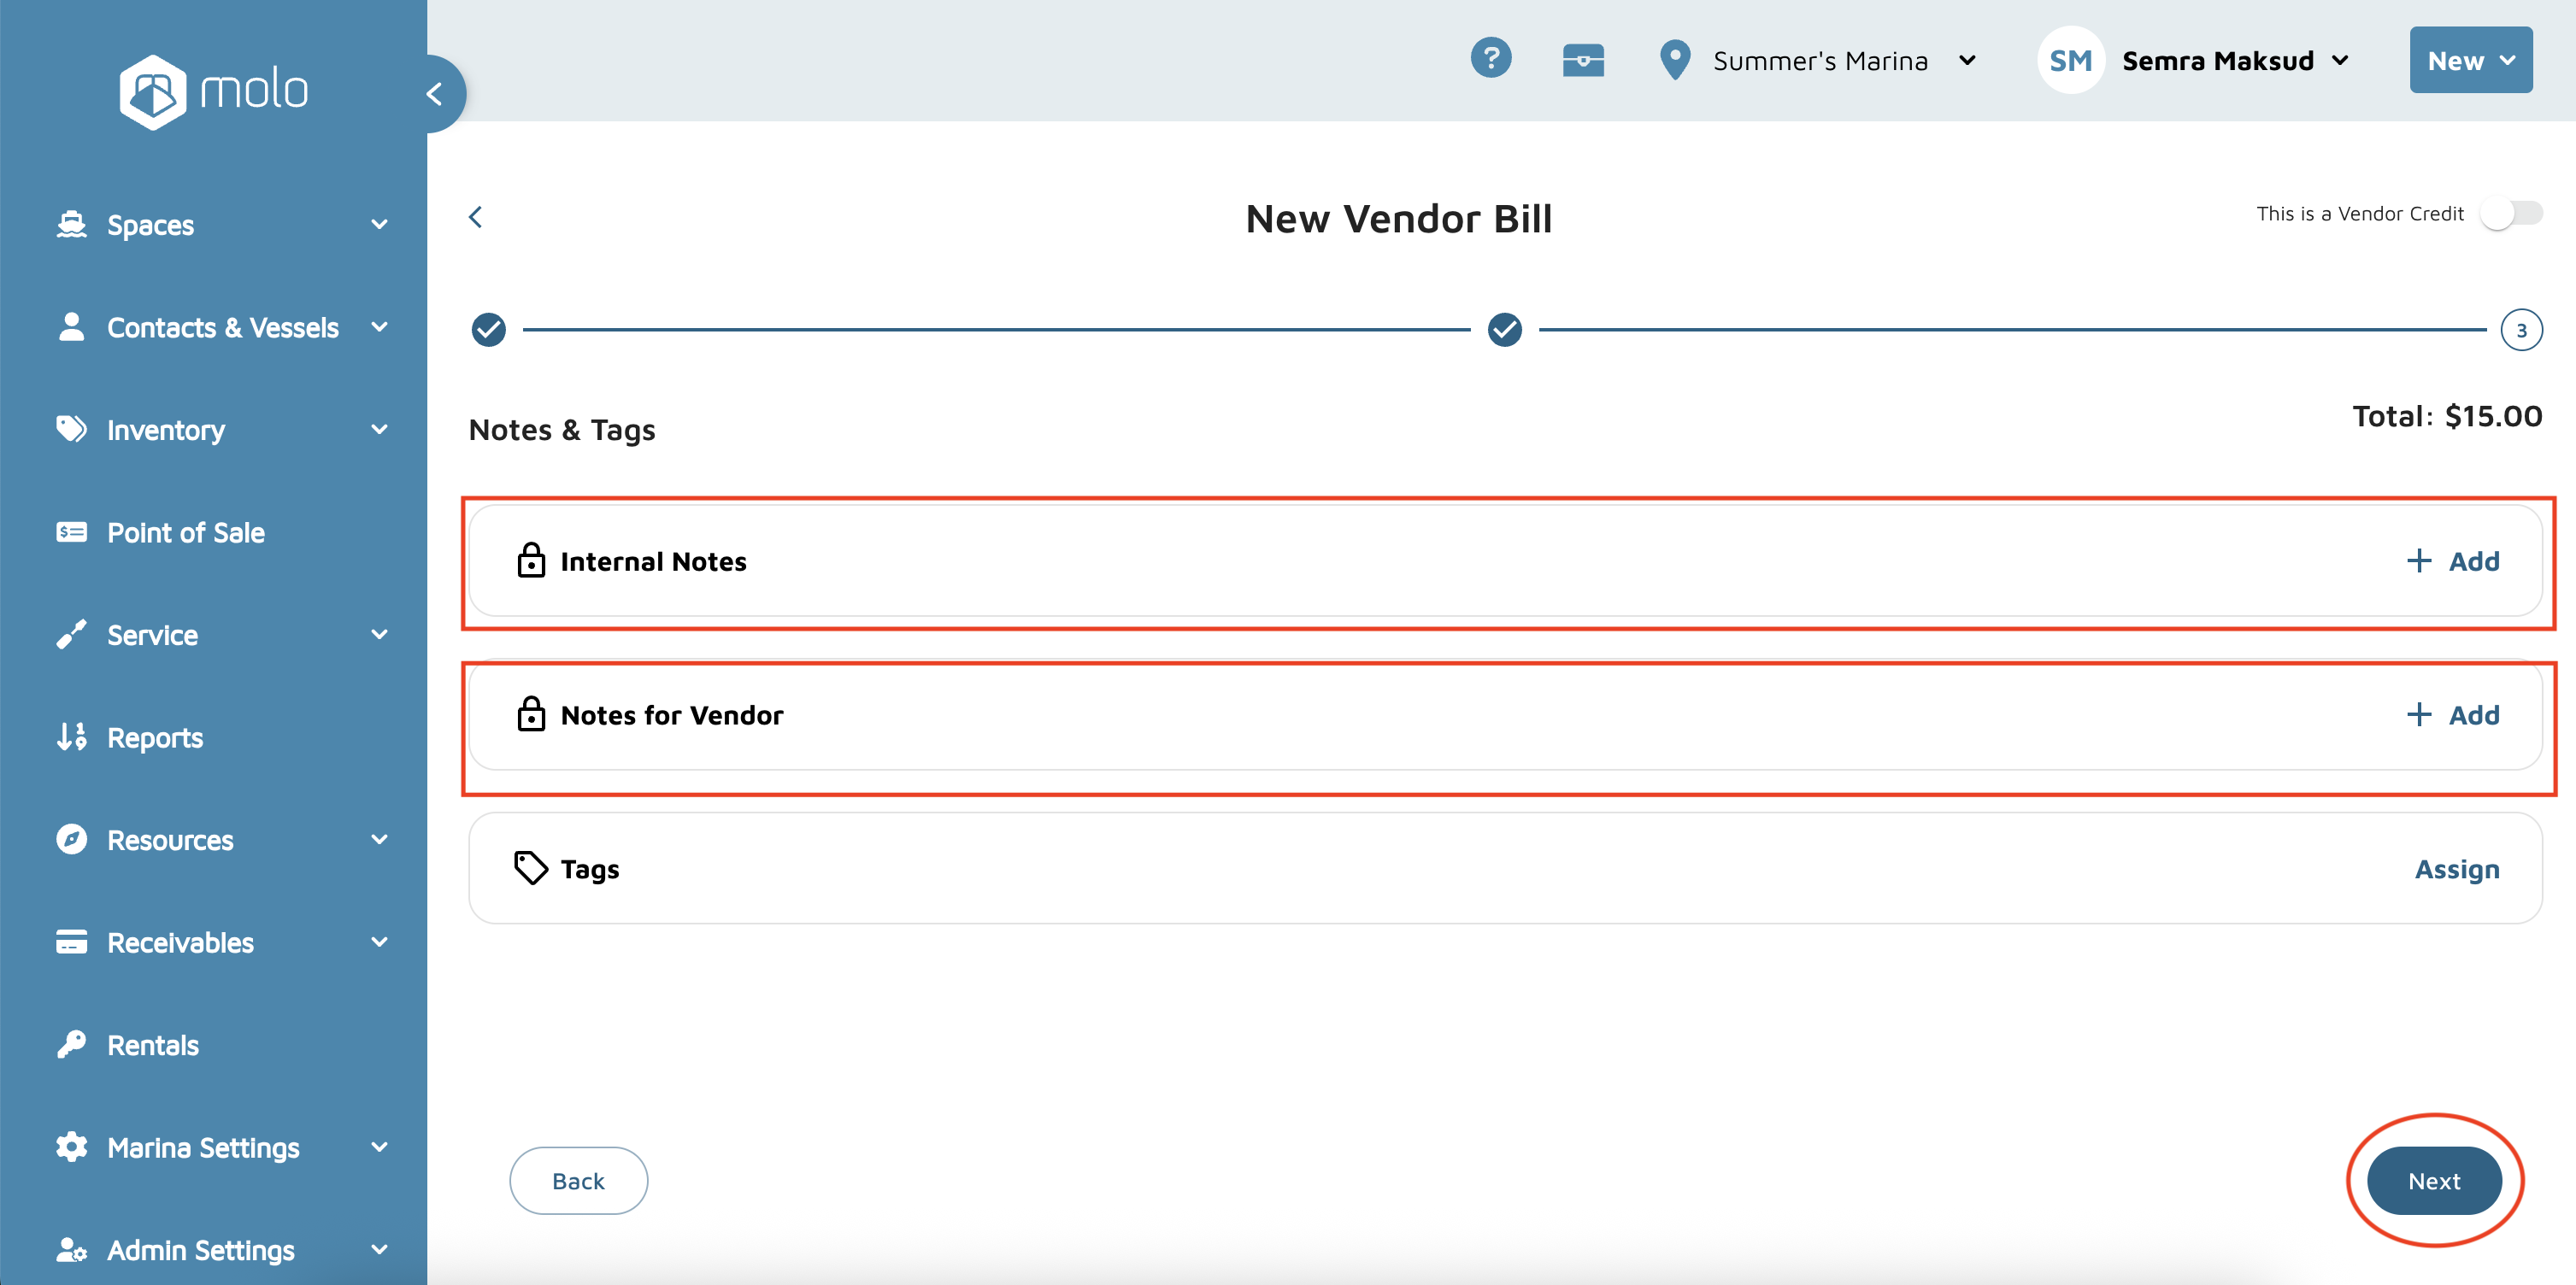Click the molo logo
The width and height of the screenshot is (2576, 1285).
point(213,91)
